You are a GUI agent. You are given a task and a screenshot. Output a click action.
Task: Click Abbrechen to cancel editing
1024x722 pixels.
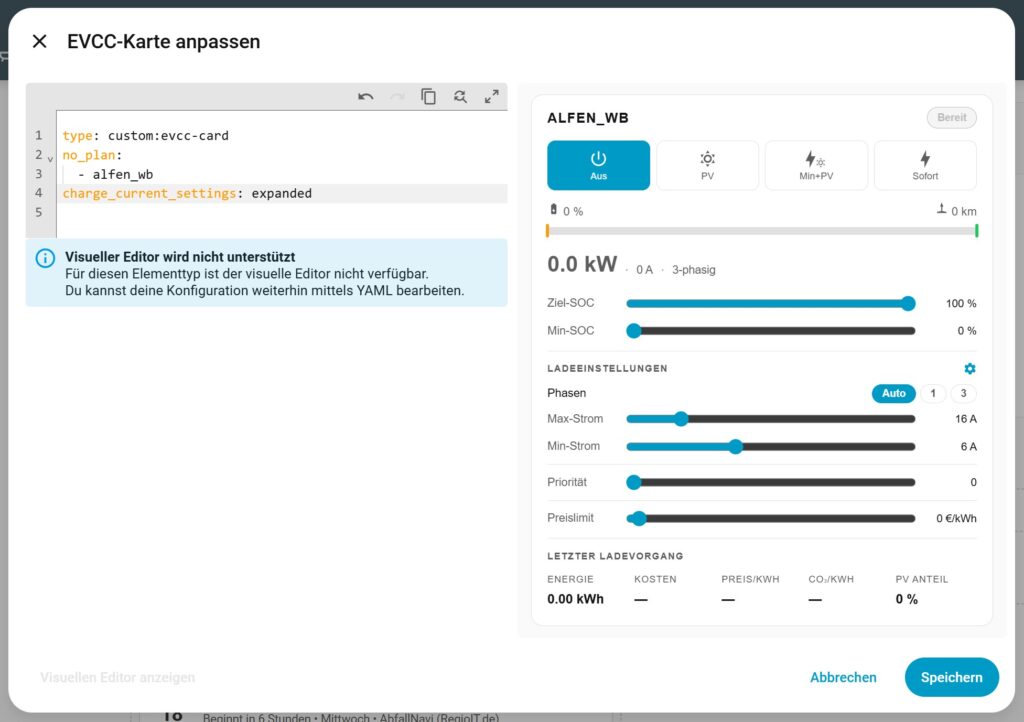point(843,677)
